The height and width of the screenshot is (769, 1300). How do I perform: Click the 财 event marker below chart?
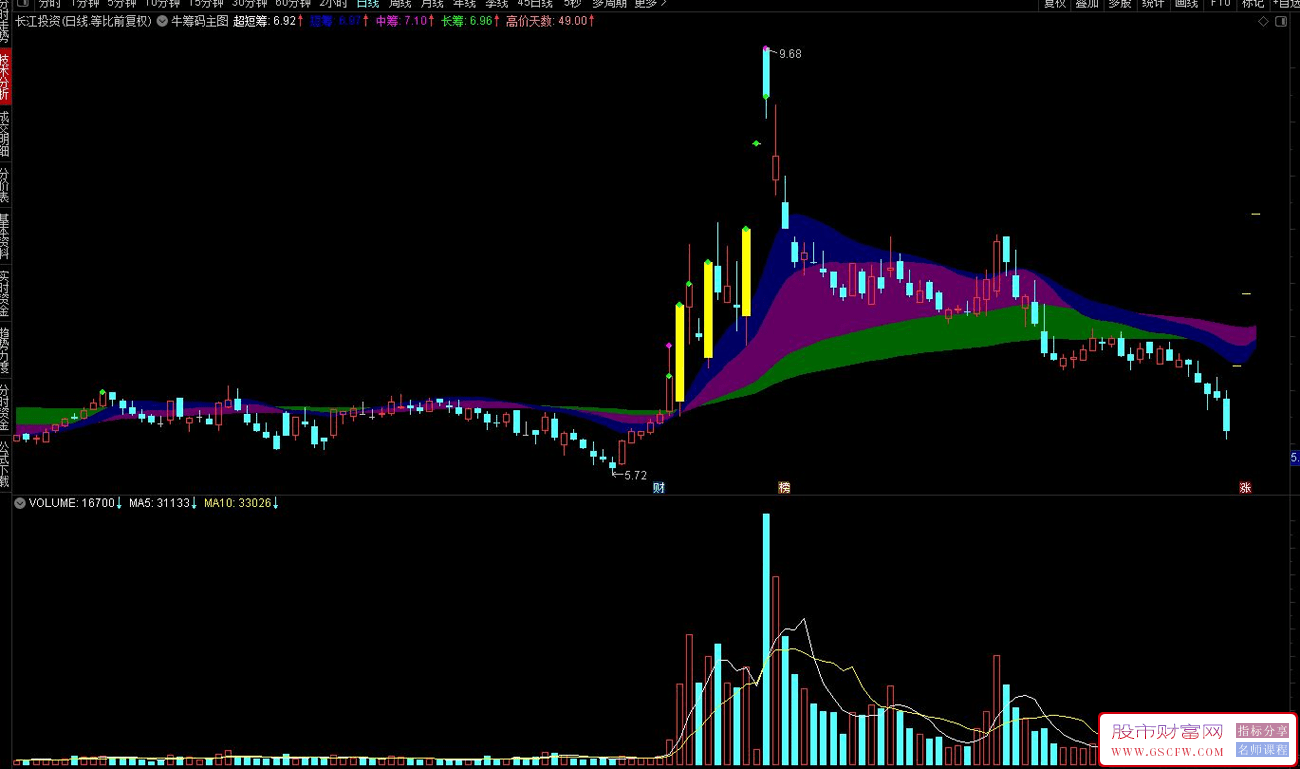pos(659,488)
